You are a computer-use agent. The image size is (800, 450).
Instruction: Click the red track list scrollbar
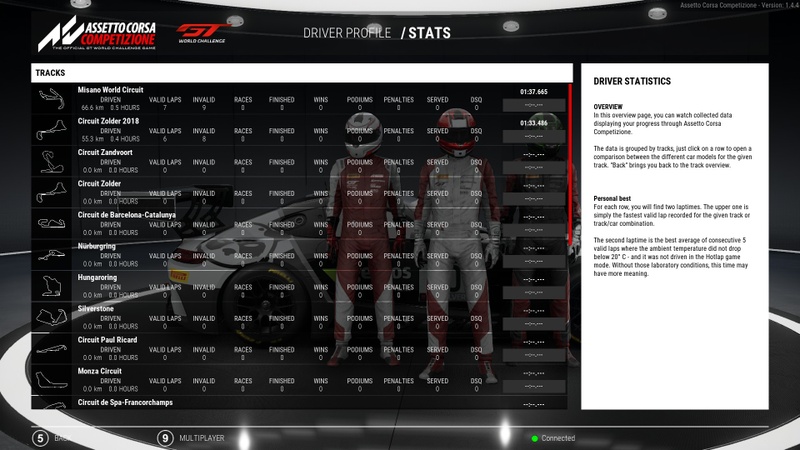point(570,164)
